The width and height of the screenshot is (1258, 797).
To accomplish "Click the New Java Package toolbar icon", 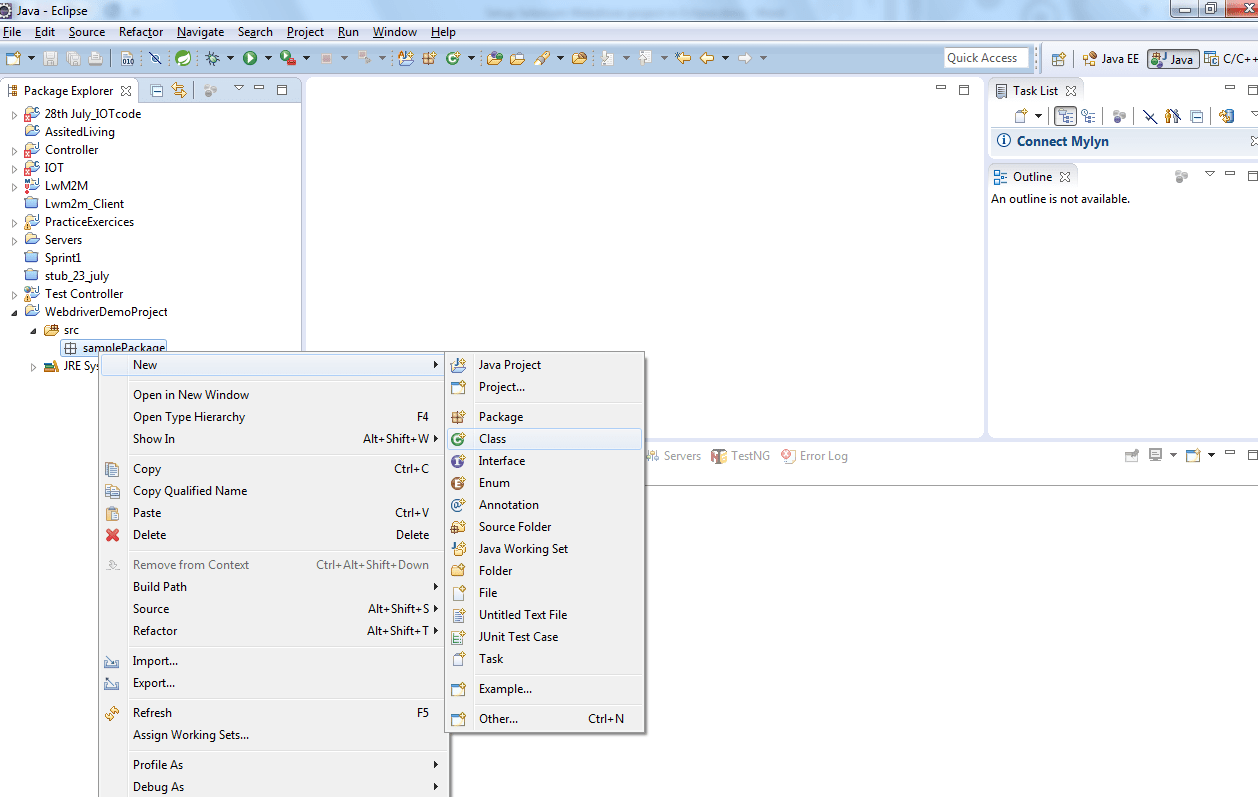I will 430,59.
